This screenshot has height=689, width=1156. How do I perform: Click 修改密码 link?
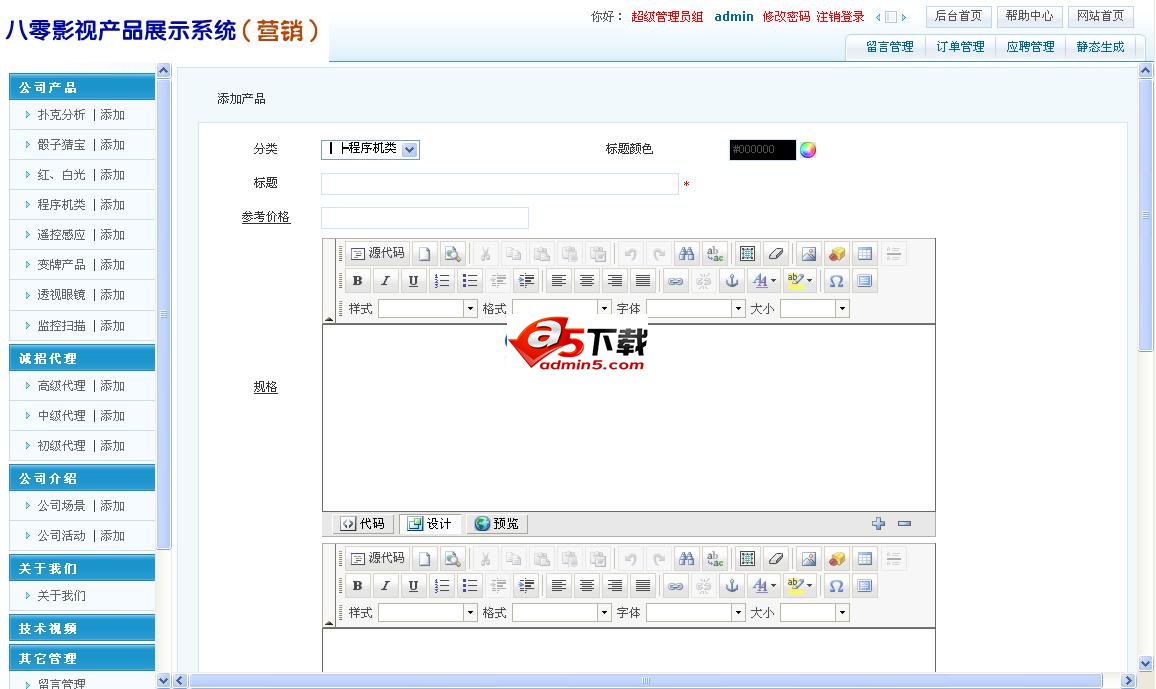pyautogui.click(x=786, y=17)
